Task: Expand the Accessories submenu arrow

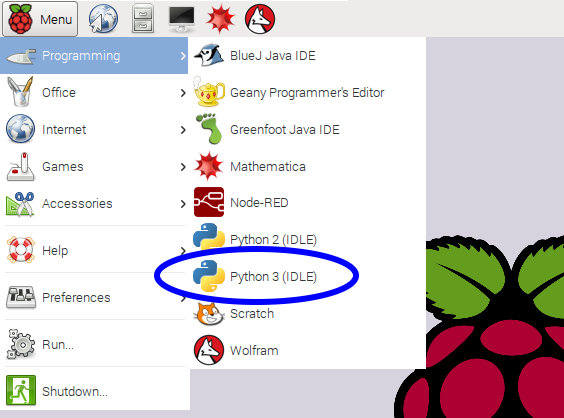Action: (x=183, y=204)
